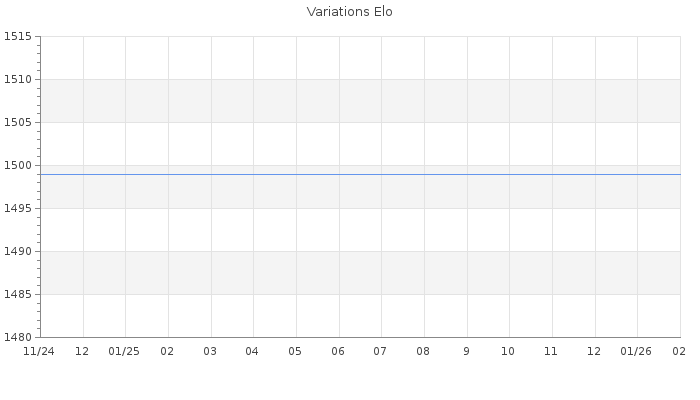Click the 11/24 date label
The image size is (700, 400).
point(39,352)
